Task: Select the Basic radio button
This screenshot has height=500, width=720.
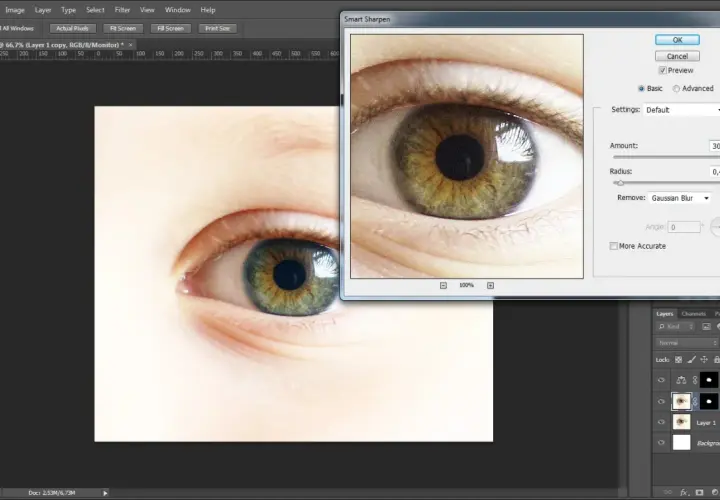Action: tap(641, 89)
